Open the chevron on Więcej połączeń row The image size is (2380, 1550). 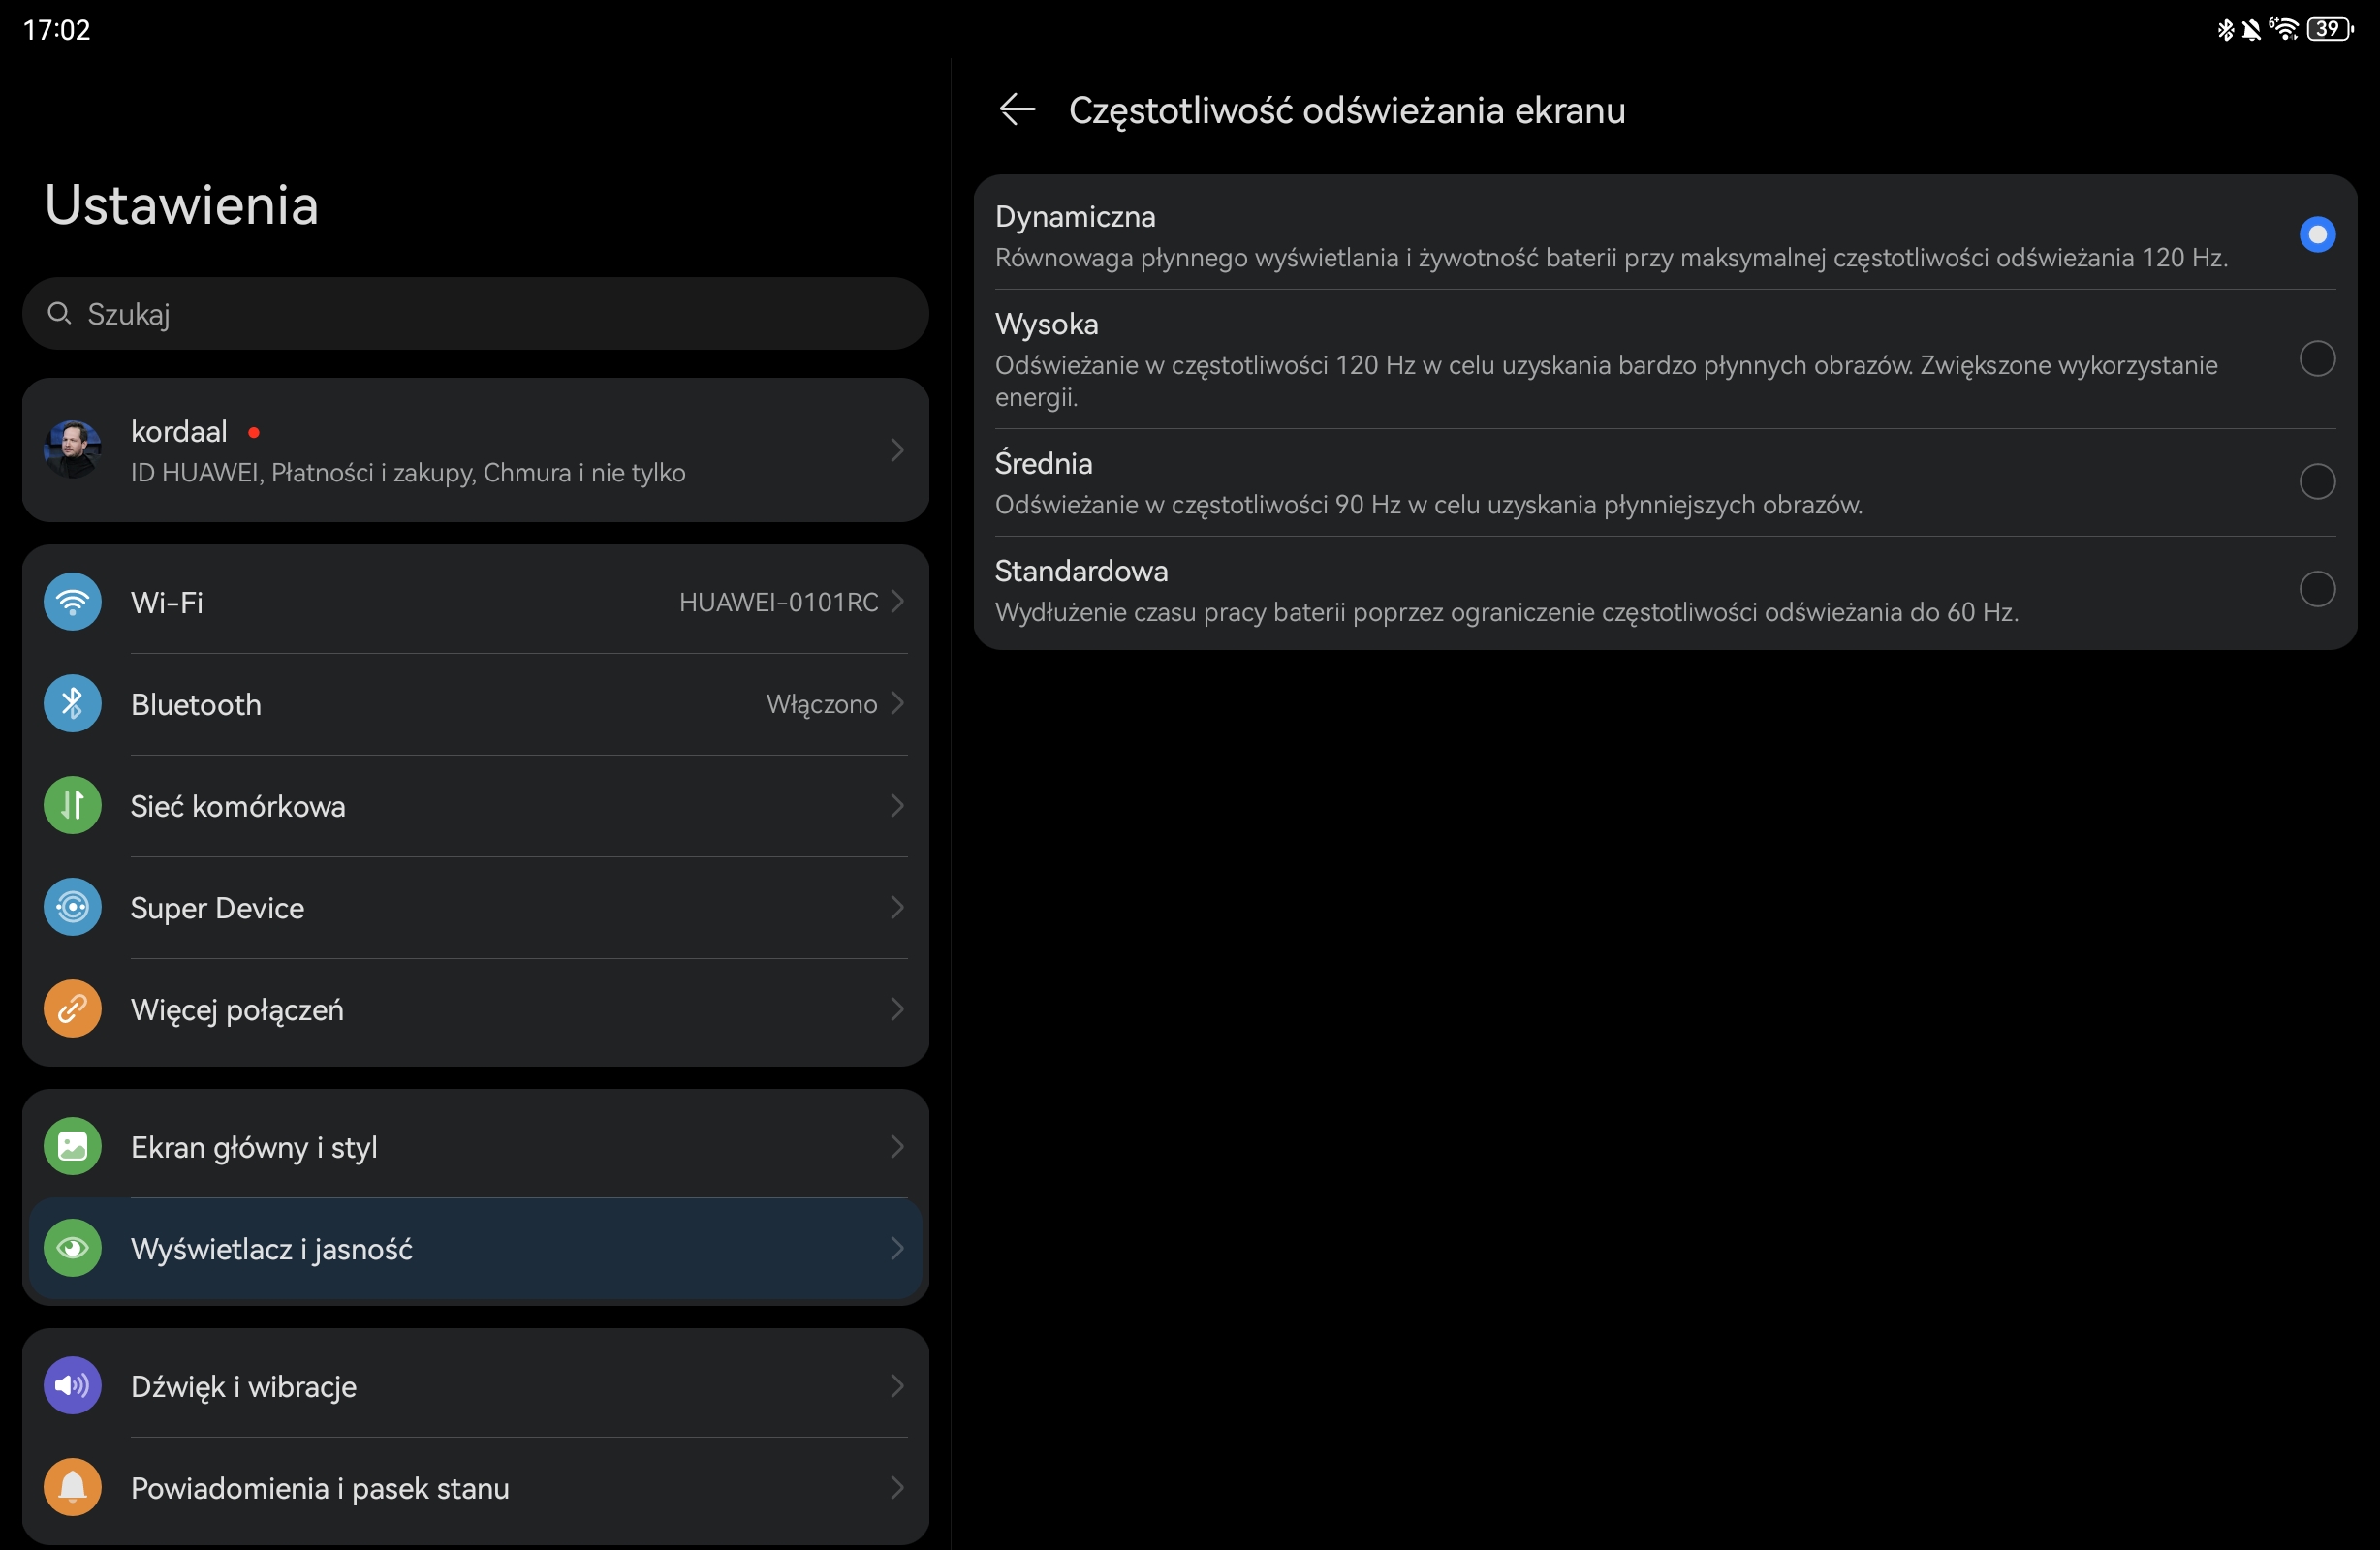(897, 1010)
